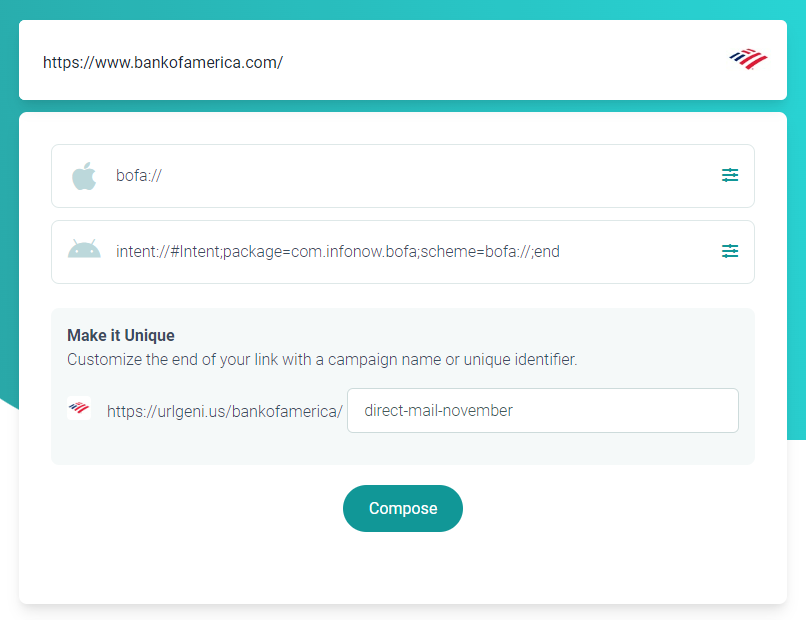The width and height of the screenshot is (806, 620).
Task: Open settings icon for iOS bofa:// link
Action: click(x=729, y=175)
